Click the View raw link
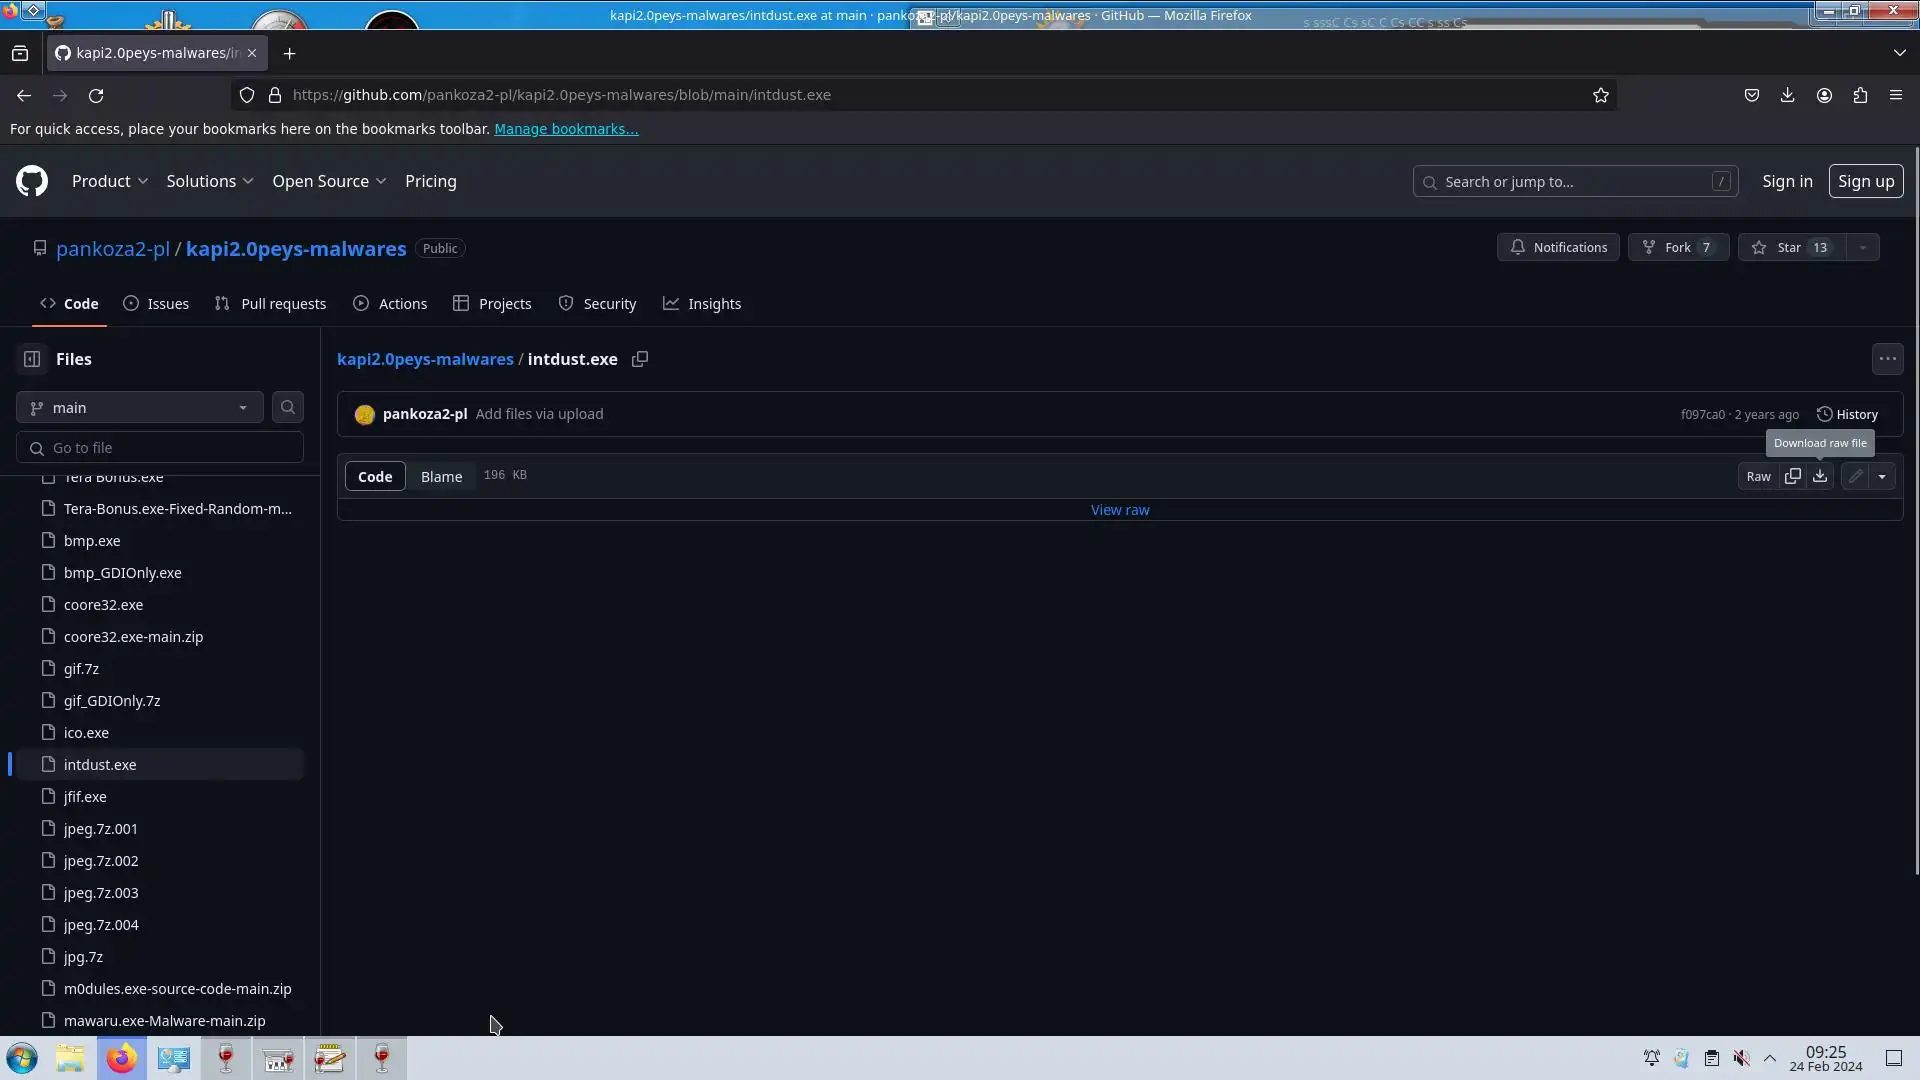This screenshot has width=1920, height=1080. click(1119, 510)
